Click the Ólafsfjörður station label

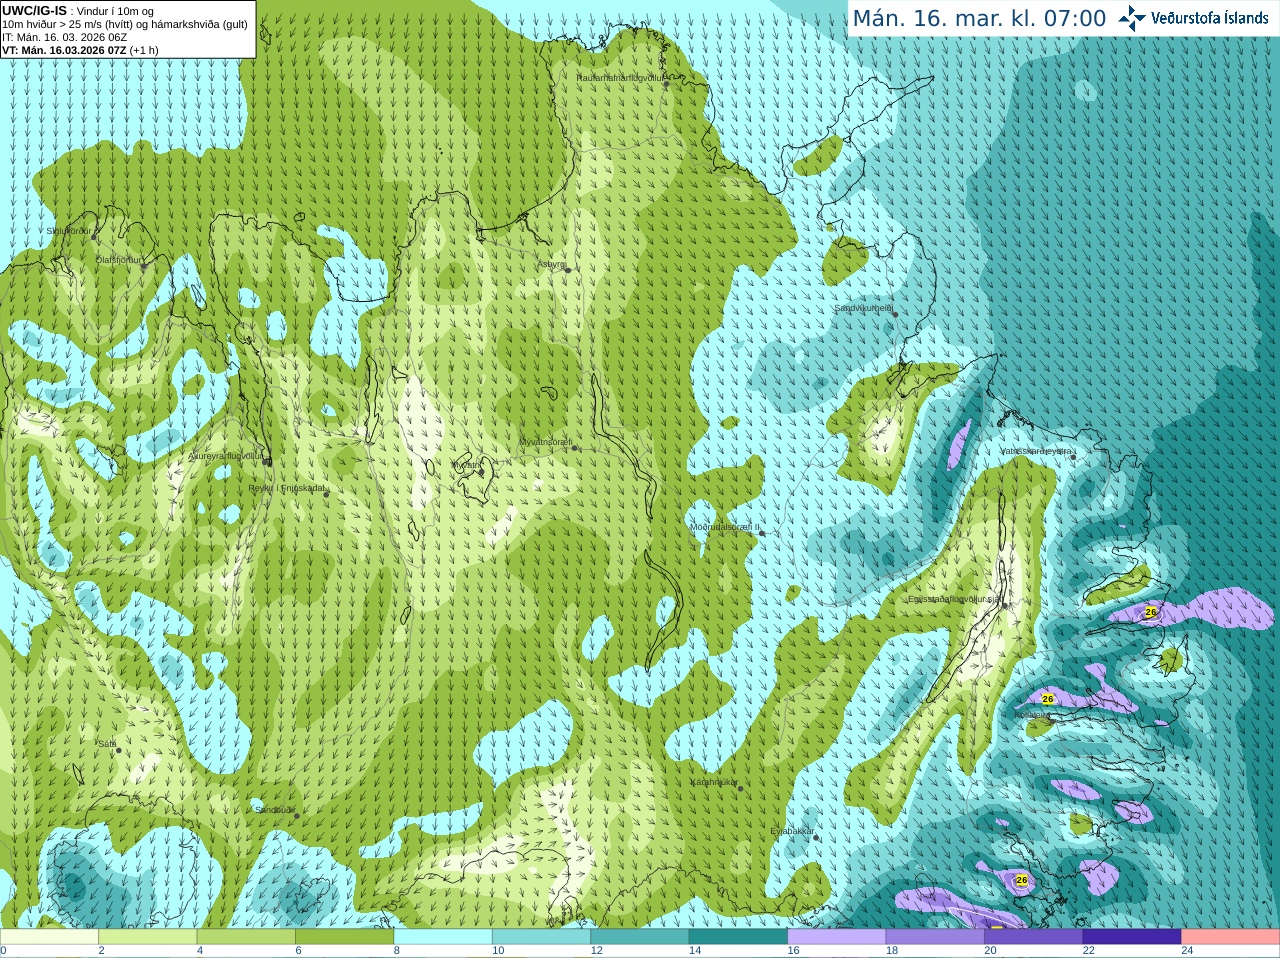119,260
